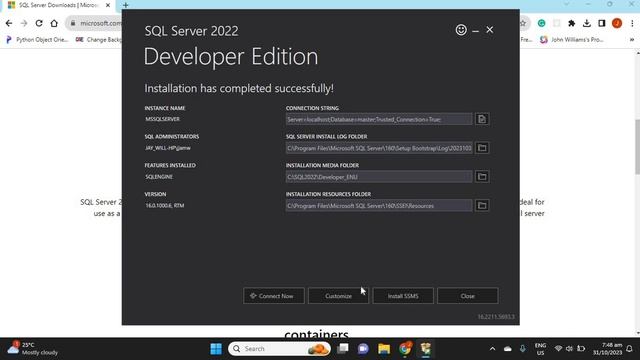Open File Explorer from taskbar

click(x=384, y=349)
